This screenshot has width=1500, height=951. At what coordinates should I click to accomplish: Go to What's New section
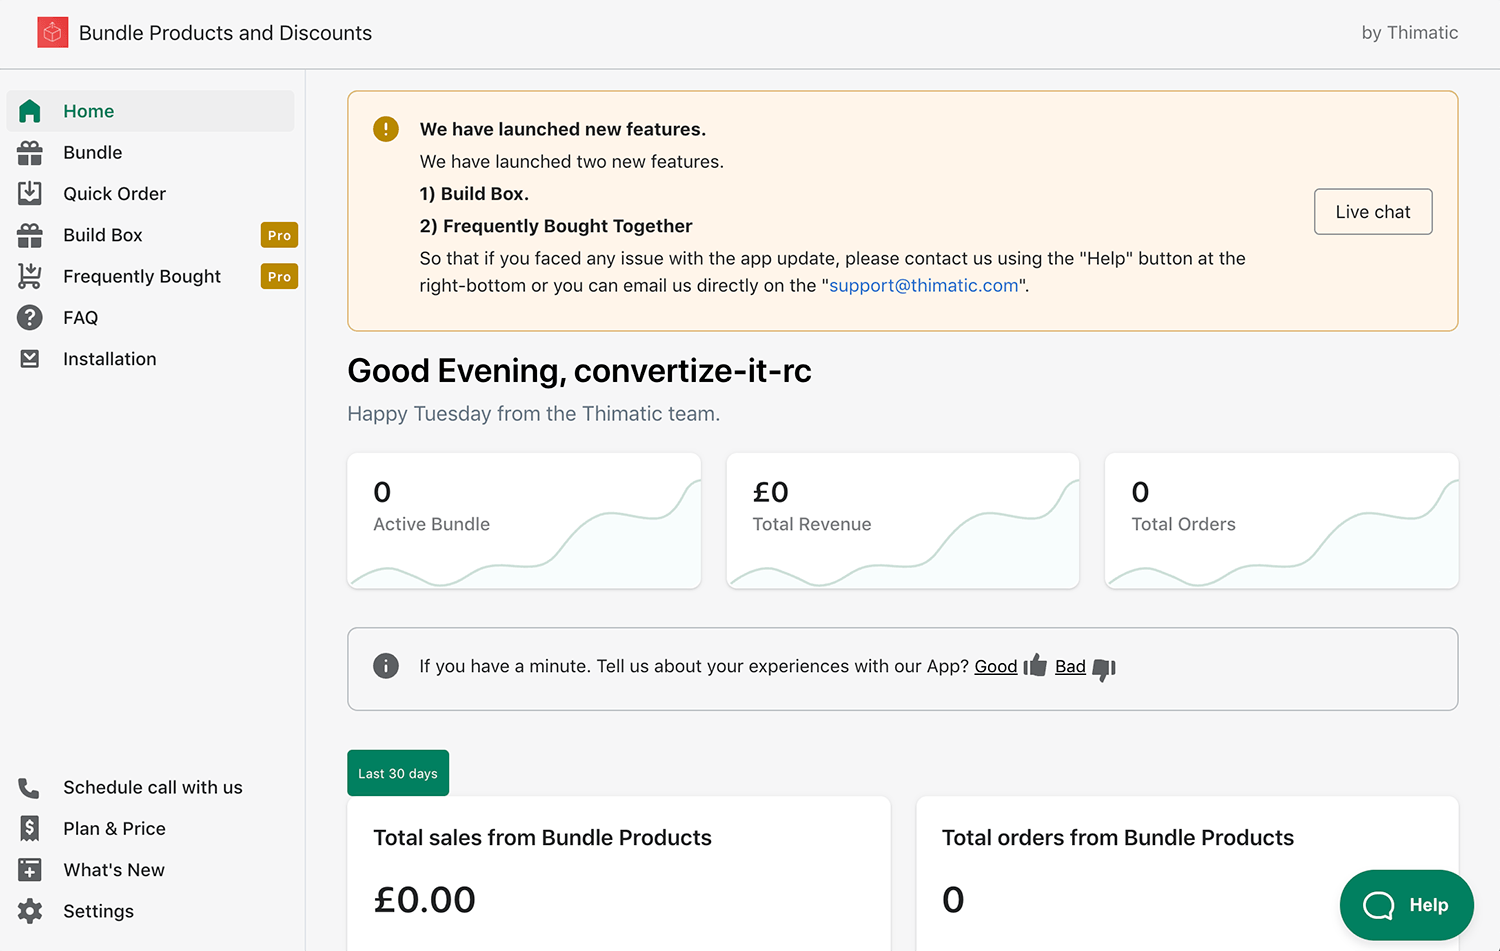[114, 870]
